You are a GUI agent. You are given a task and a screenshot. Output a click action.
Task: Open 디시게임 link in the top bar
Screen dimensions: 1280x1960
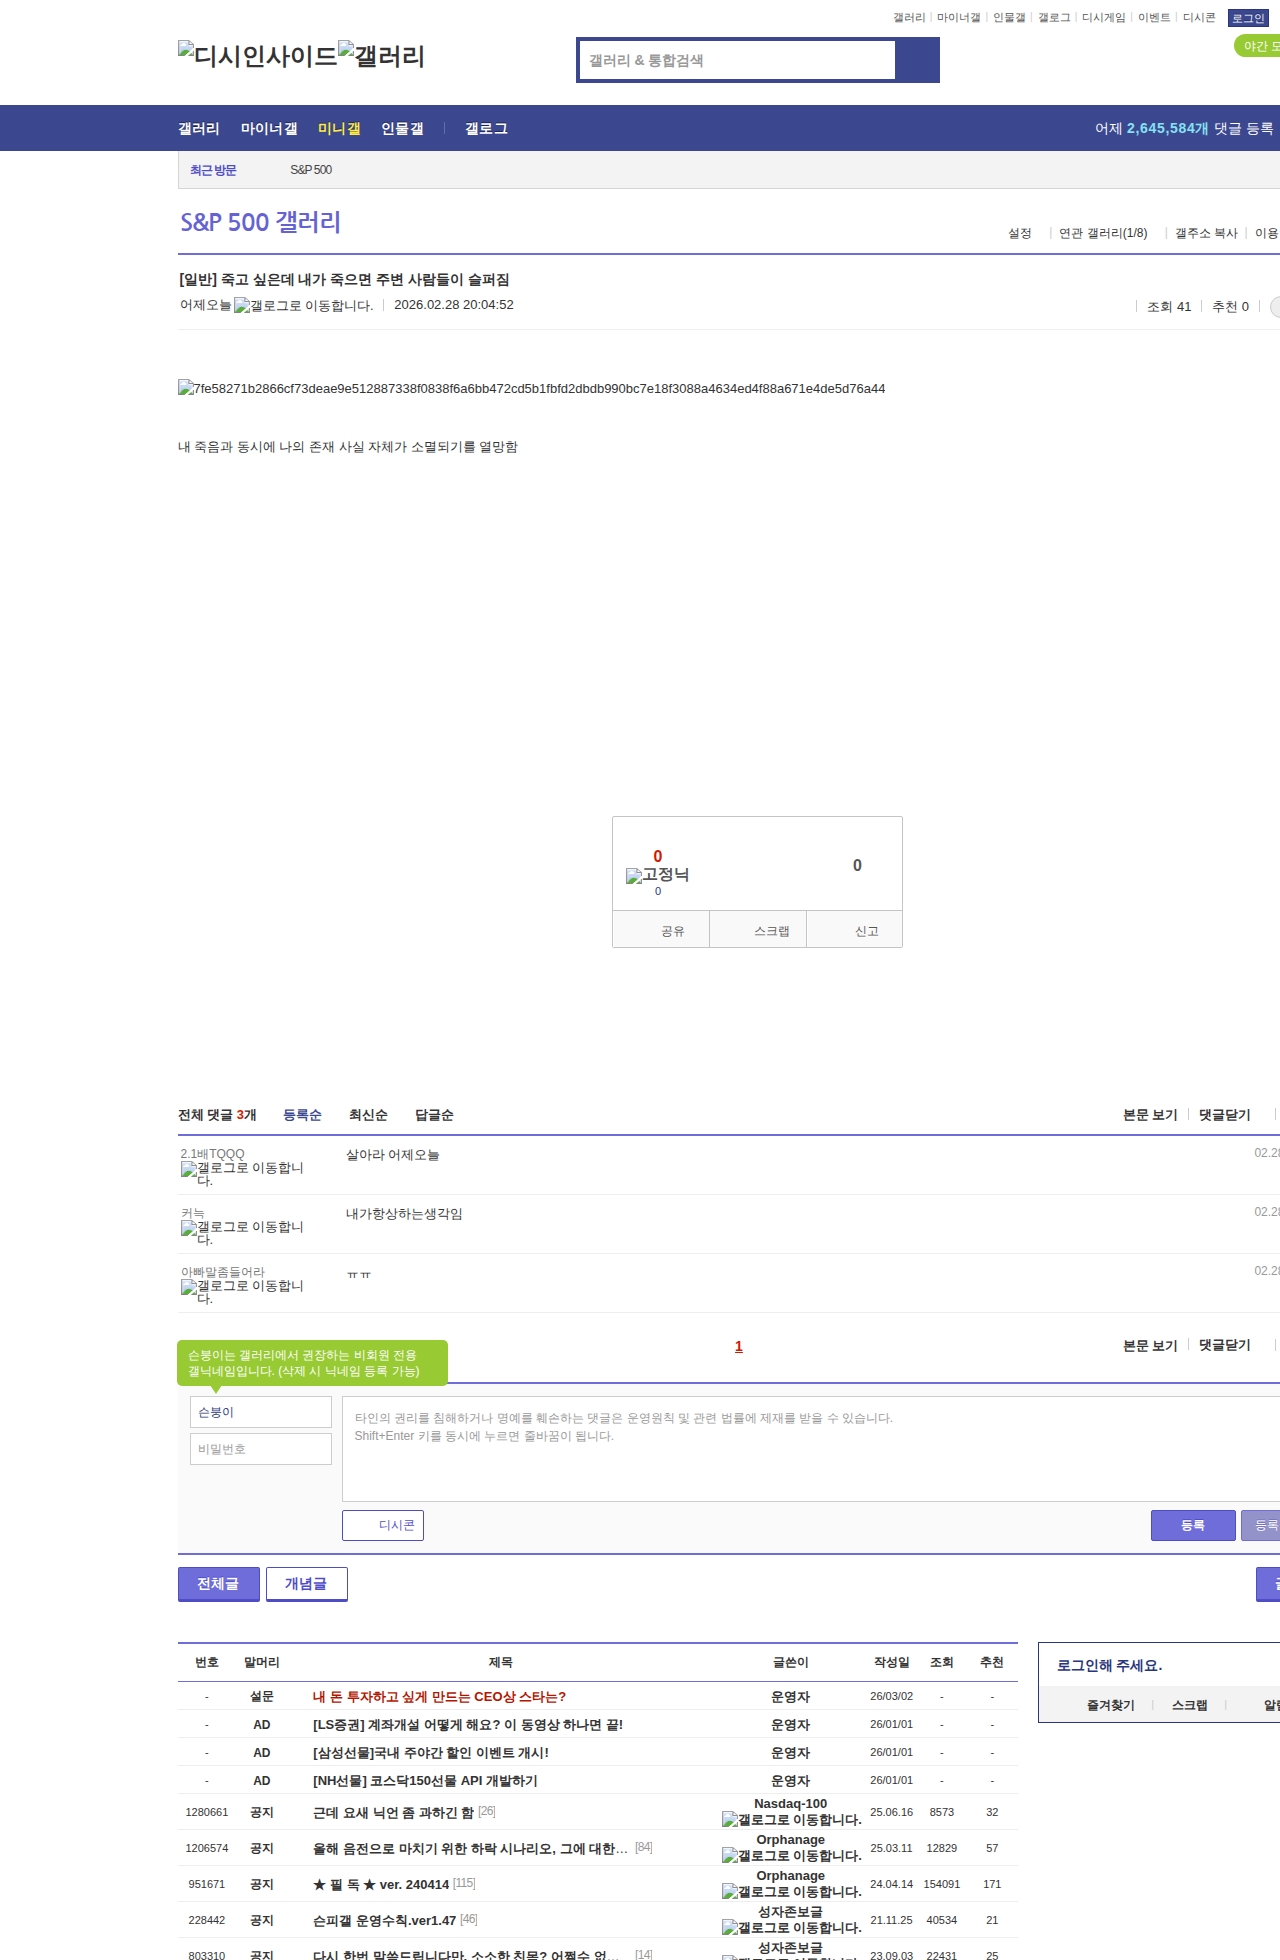point(1104,18)
